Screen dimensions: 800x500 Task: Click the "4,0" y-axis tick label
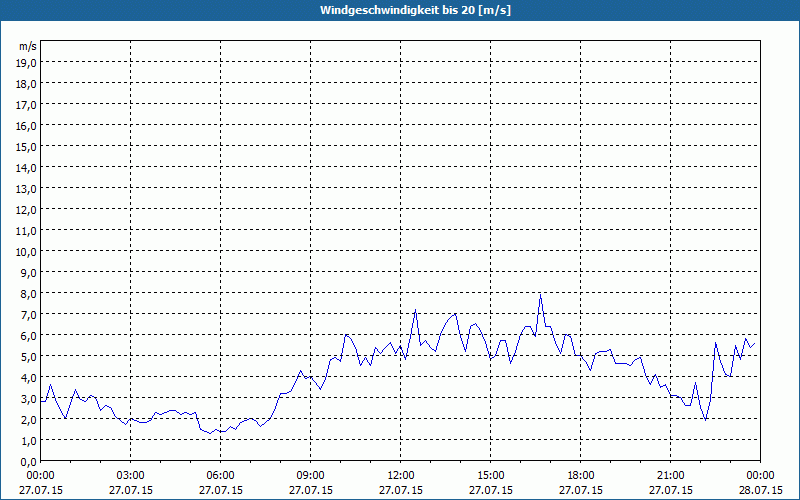(28, 378)
